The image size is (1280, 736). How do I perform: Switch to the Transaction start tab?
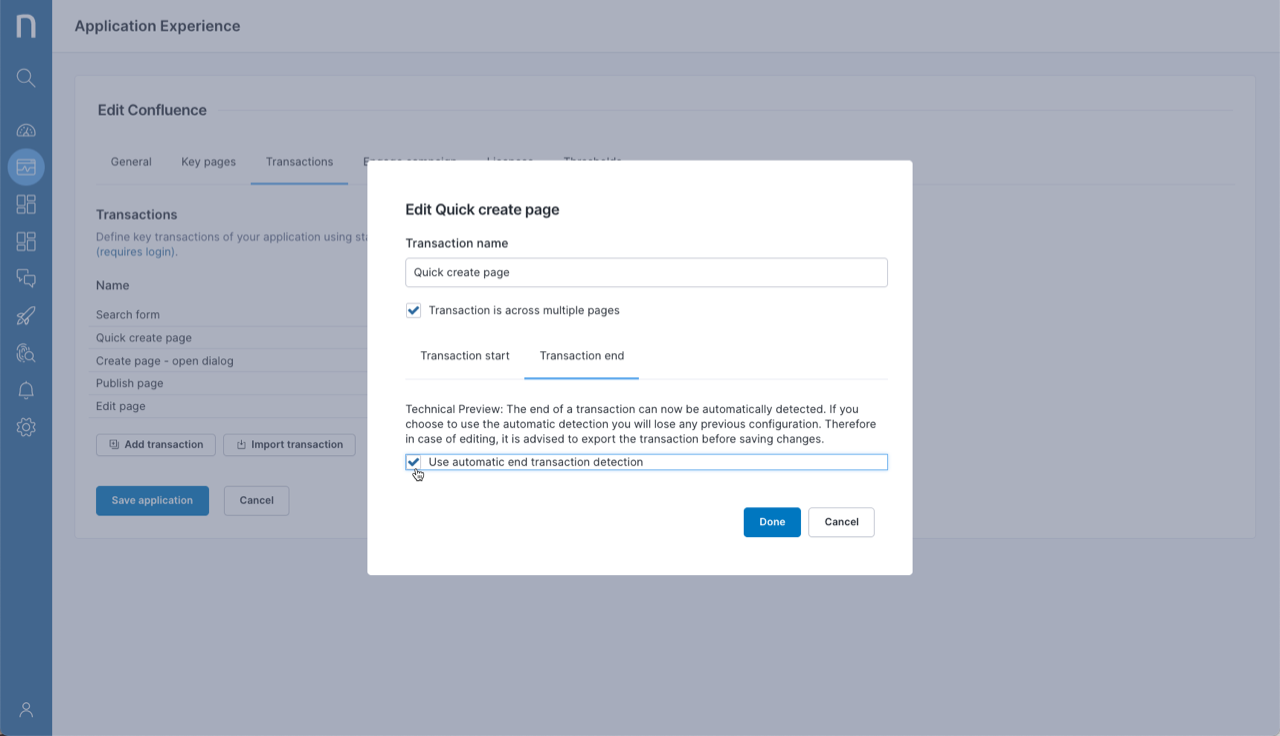(x=464, y=355)
